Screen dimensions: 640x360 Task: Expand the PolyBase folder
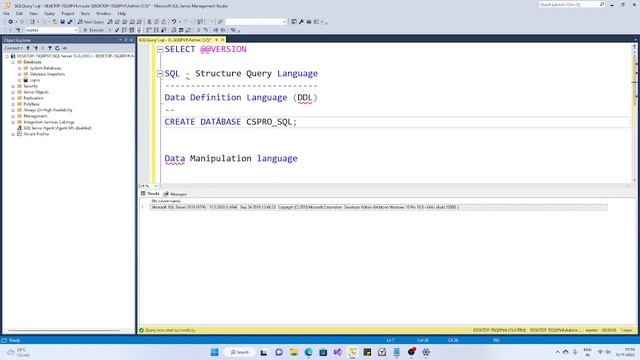pos(13,104)
